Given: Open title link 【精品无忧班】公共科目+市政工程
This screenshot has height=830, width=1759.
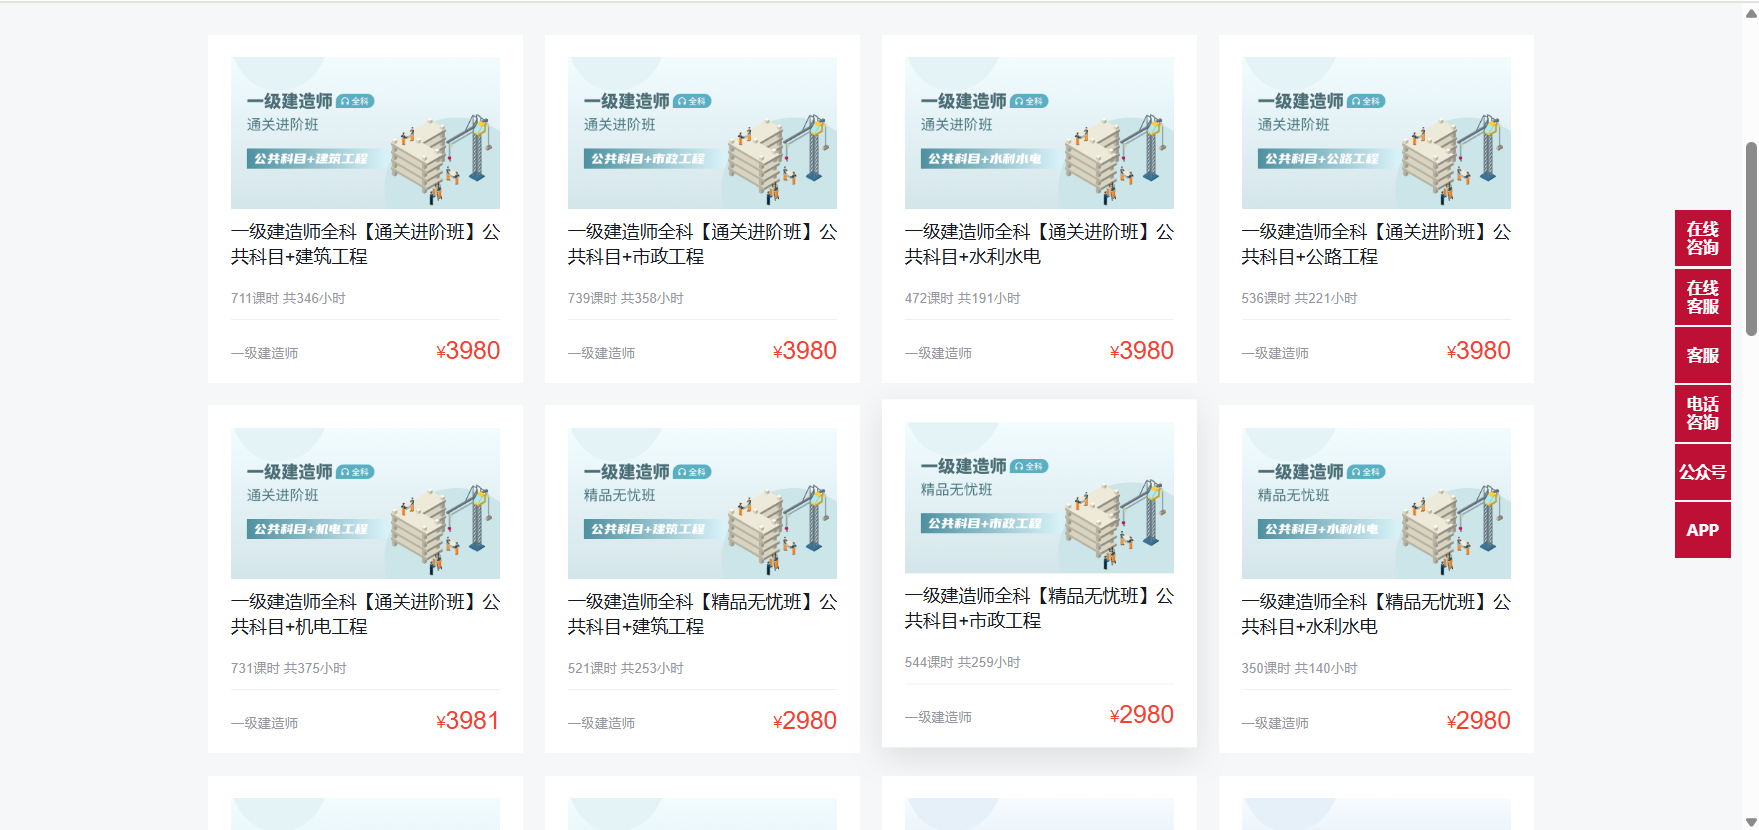Looking at the screenshot, I should tap(1039, 608).
